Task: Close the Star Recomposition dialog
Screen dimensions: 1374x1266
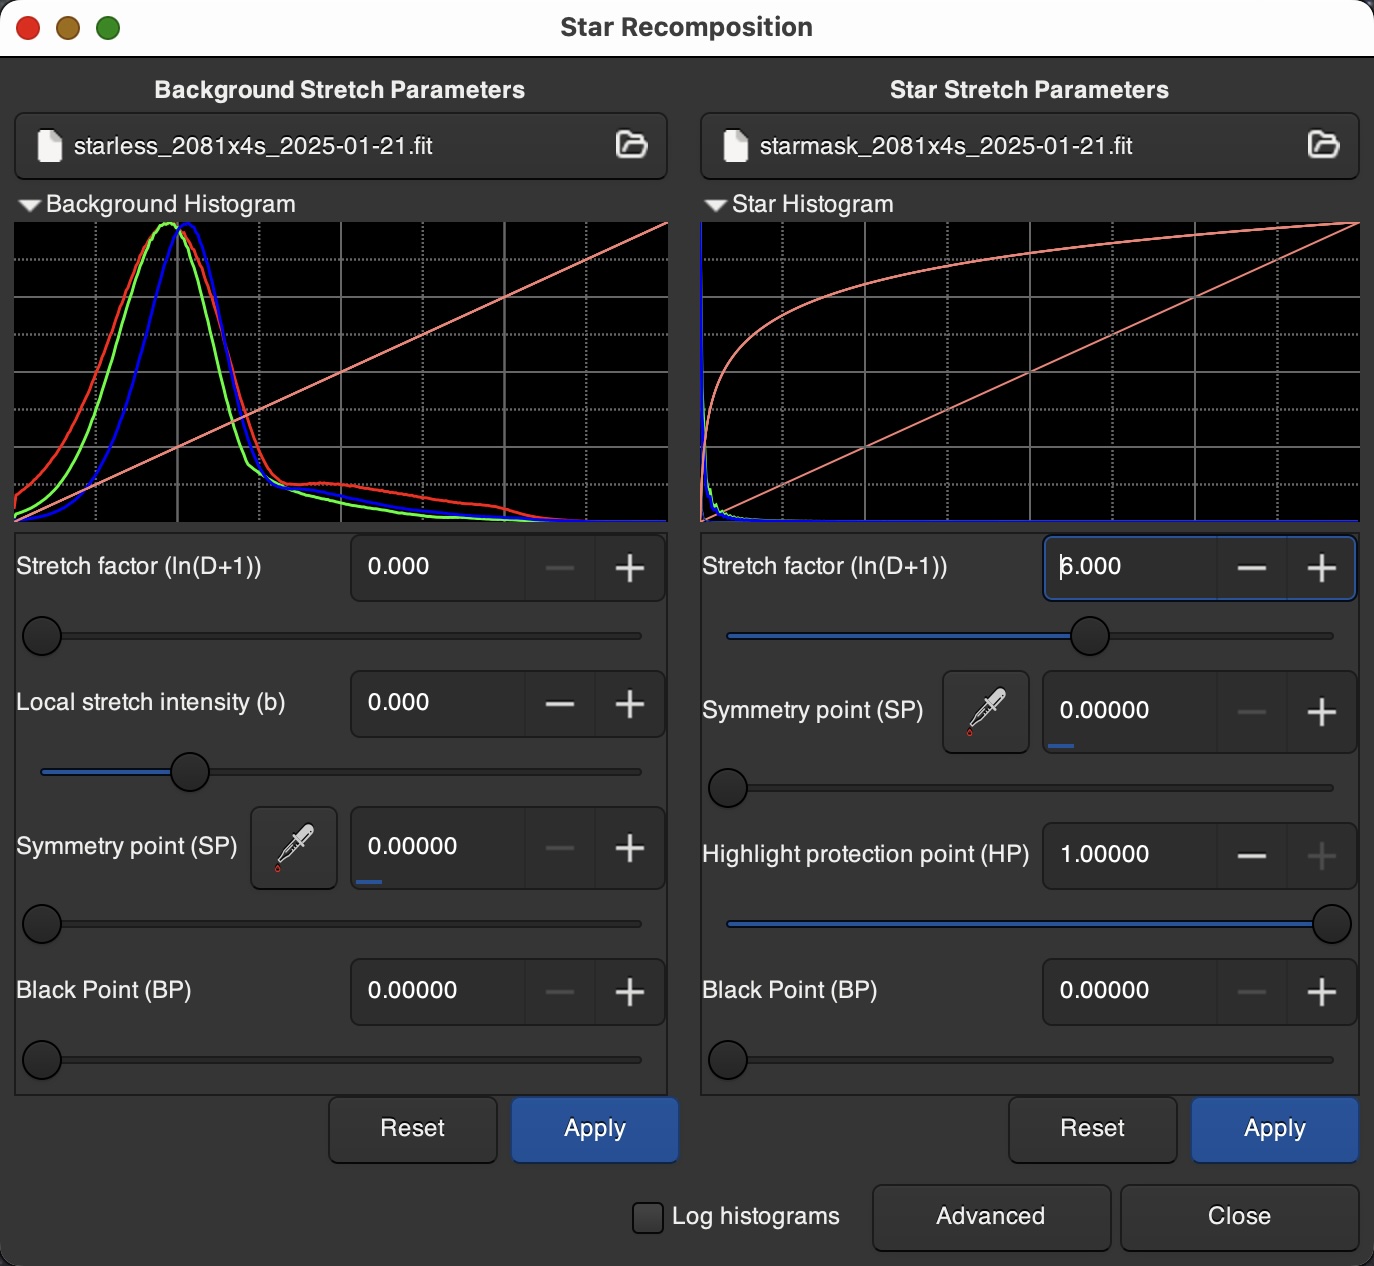Action: [x=1240, y=1217]
